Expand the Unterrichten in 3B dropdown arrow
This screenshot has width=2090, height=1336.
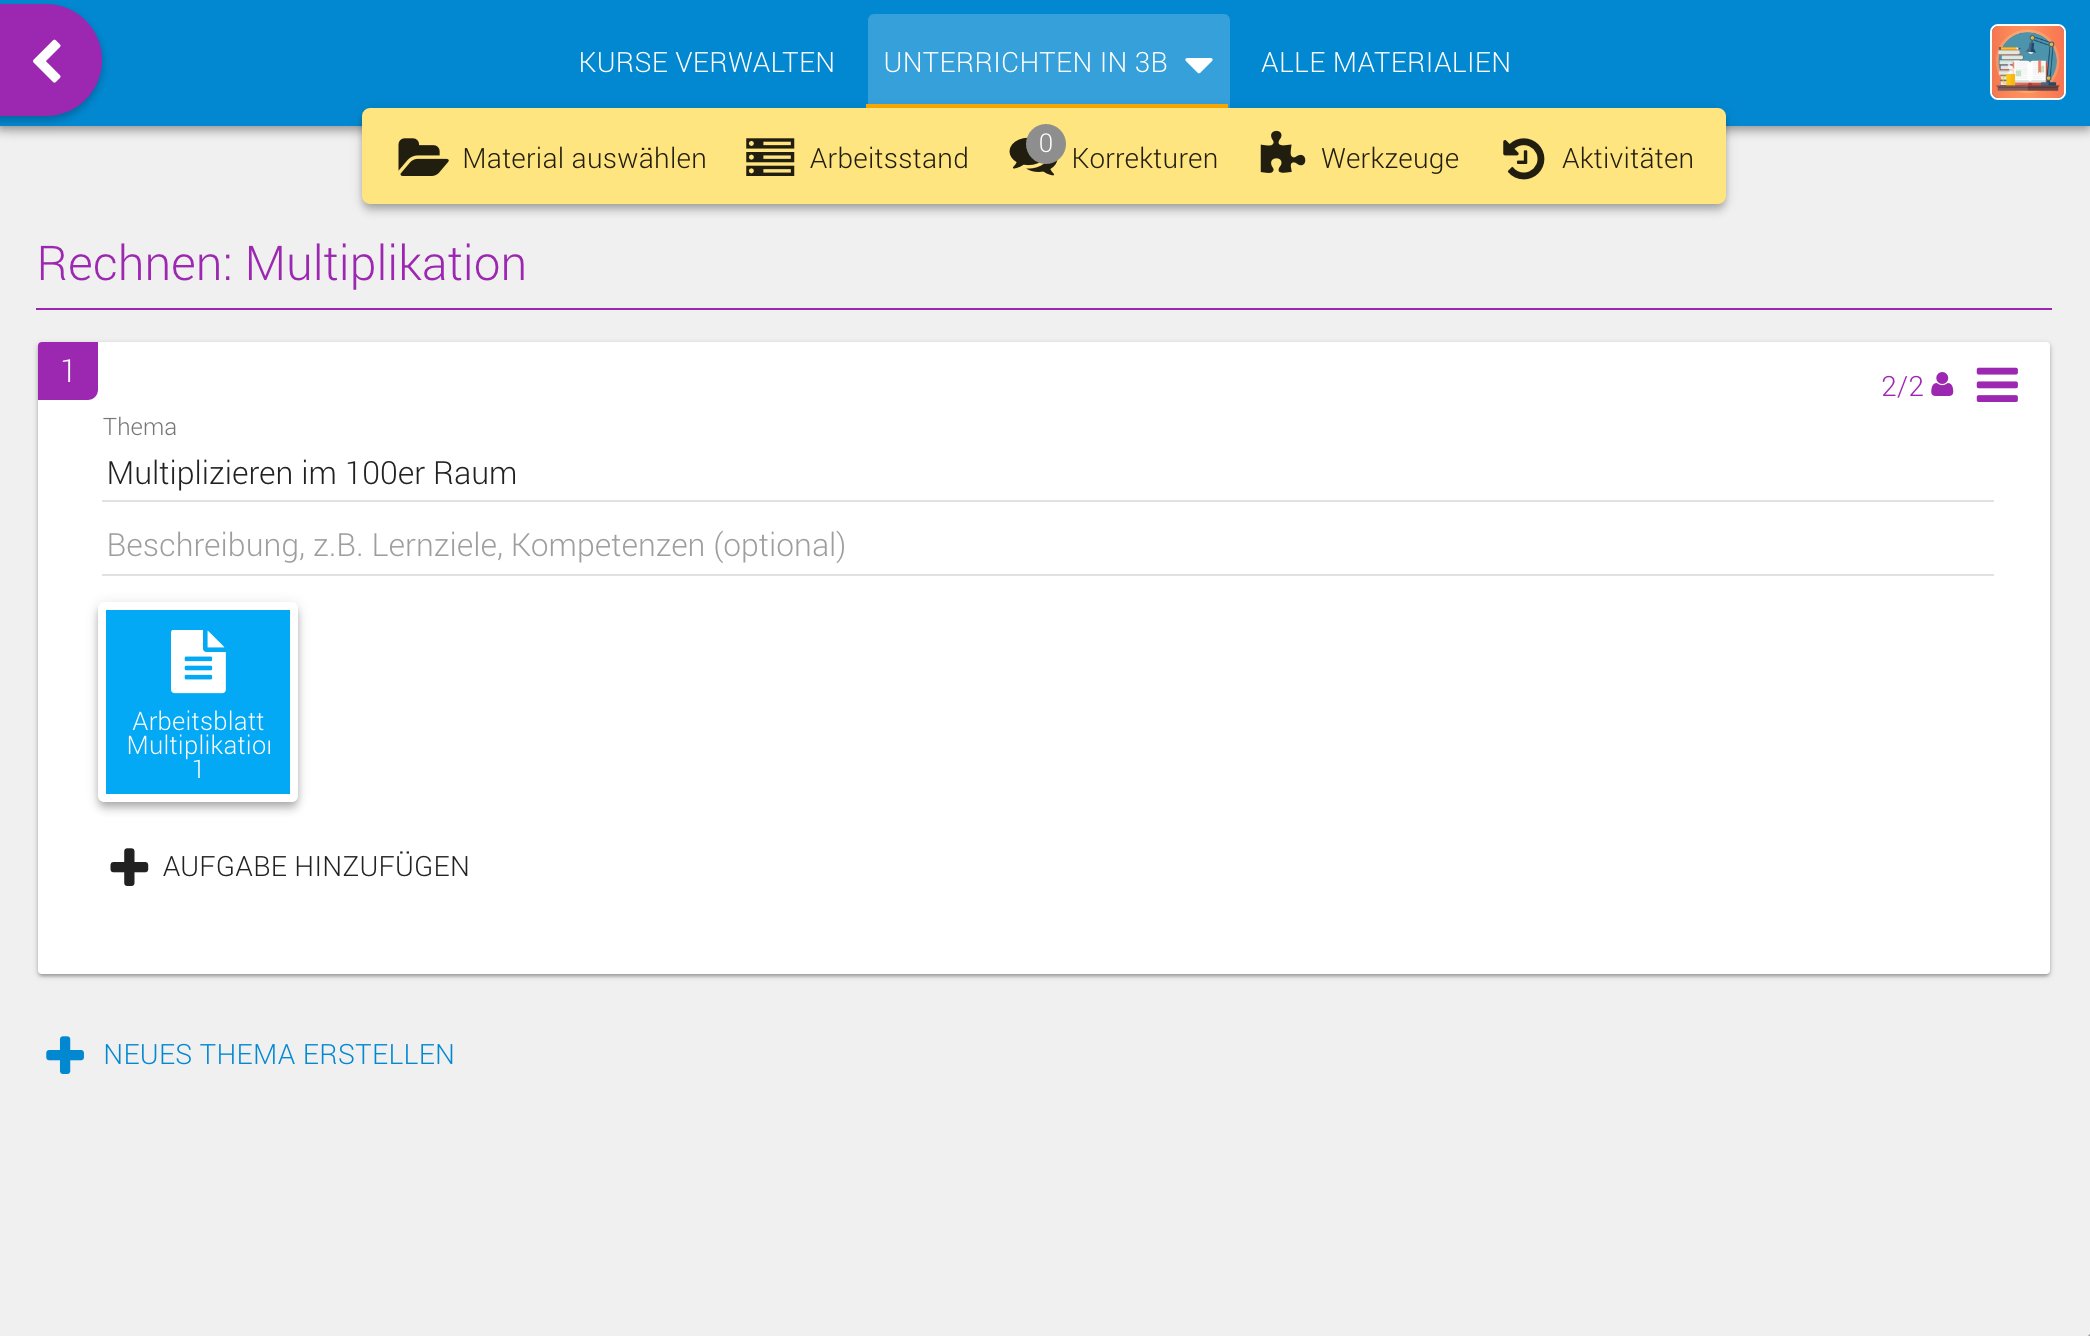(1198, 65)
